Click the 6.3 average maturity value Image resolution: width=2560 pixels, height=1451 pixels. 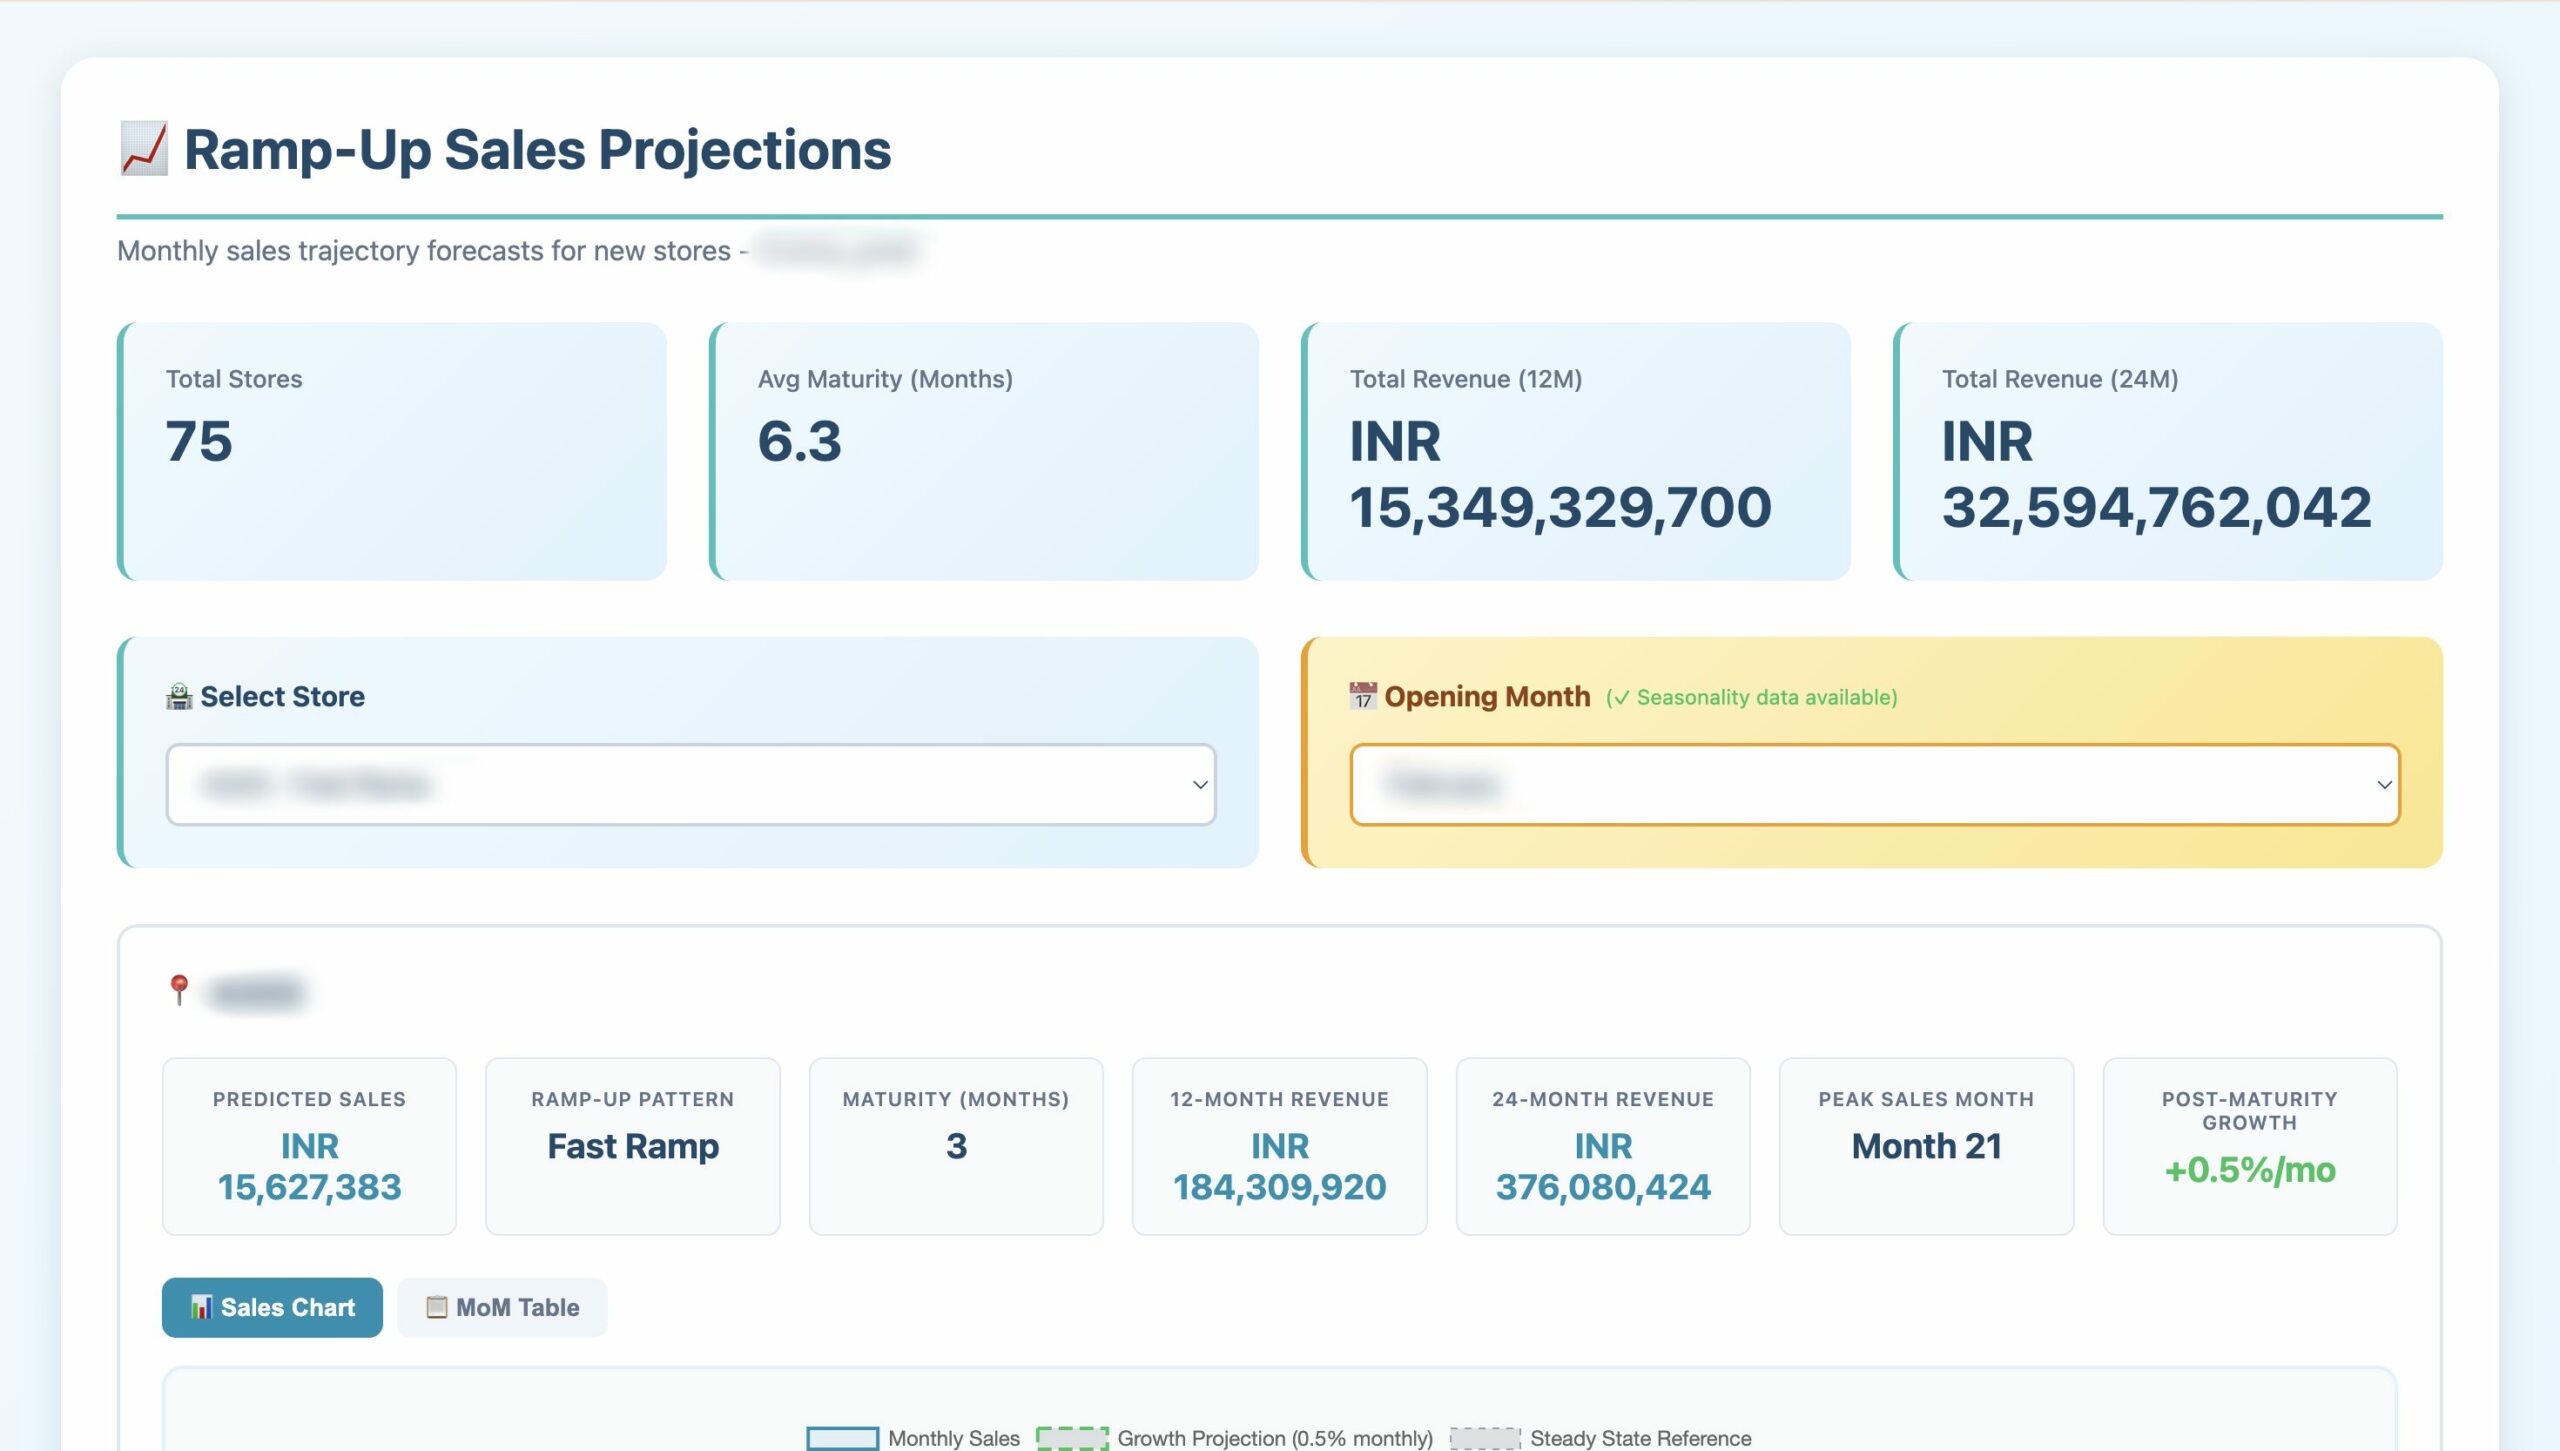click(800, 441)
